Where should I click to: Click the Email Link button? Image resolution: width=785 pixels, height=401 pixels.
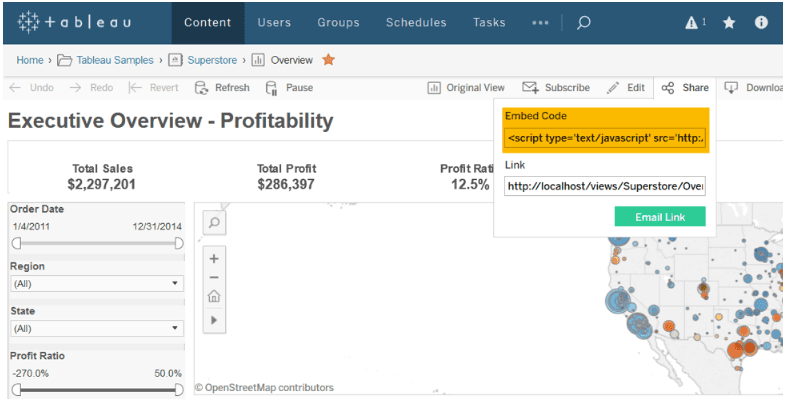click(660, 217)
